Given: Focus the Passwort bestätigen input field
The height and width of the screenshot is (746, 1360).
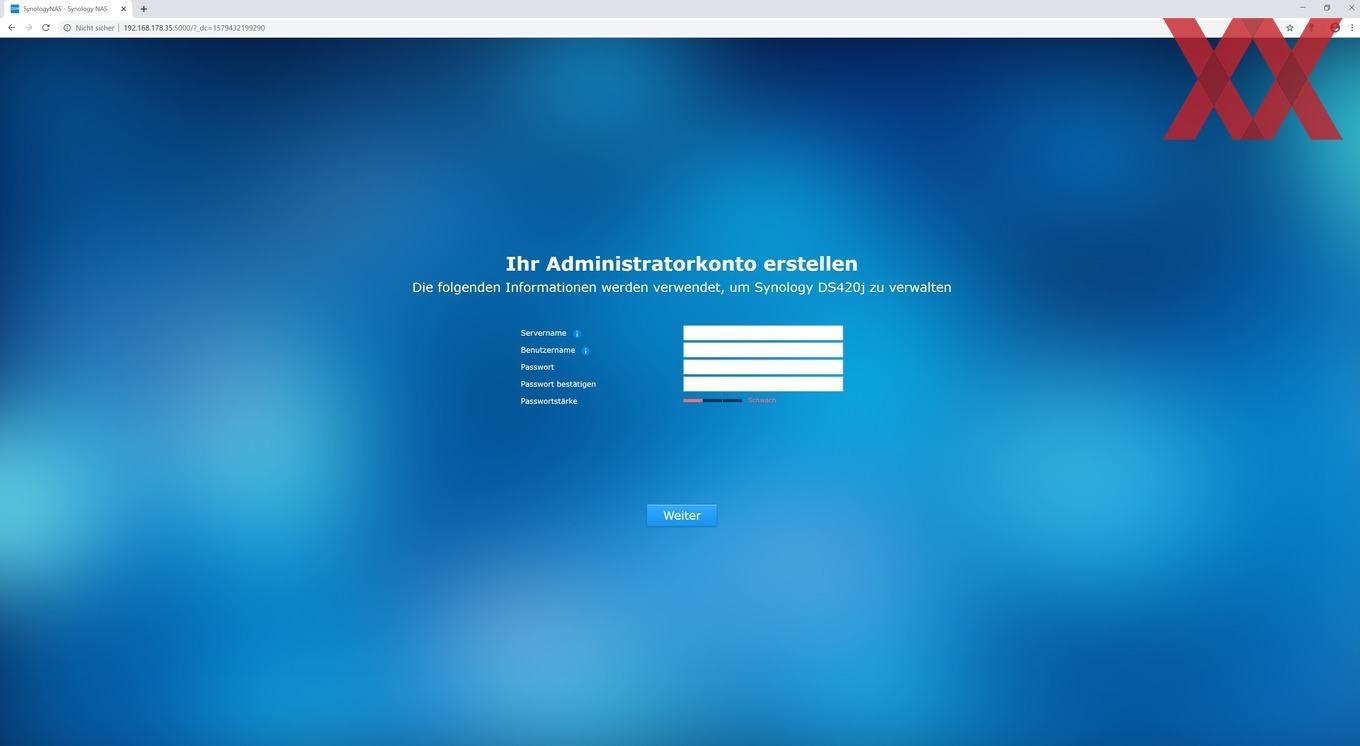Looking at the screenshot, I should click(763, 384).
